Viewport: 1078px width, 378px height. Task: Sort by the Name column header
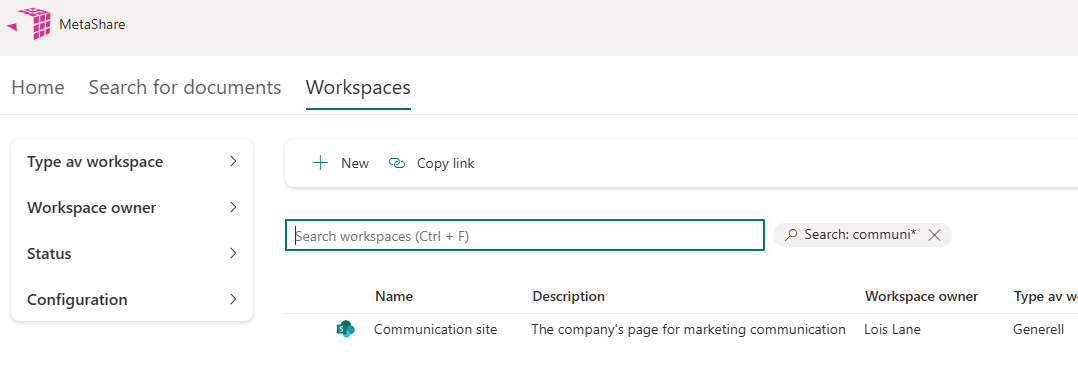click(x=394, y=296)
